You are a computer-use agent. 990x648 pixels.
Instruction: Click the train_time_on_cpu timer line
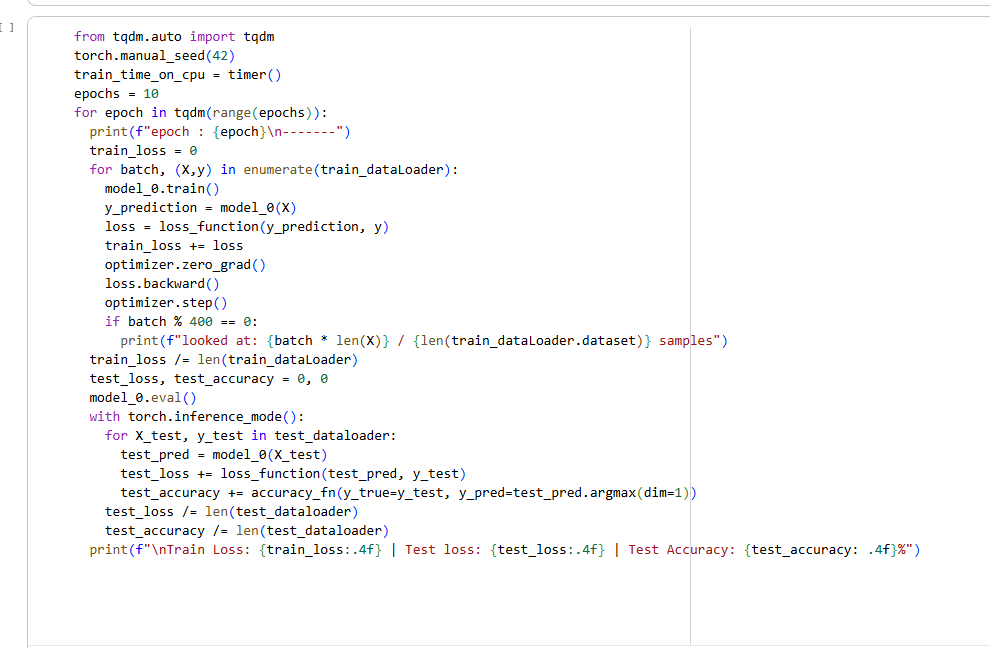178,75
